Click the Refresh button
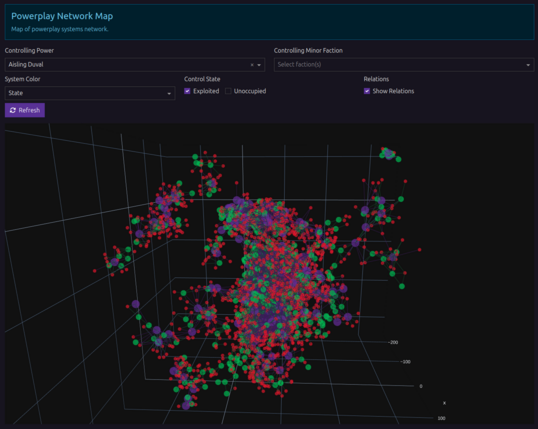This screenshot has width=538, height=429. 25,110
